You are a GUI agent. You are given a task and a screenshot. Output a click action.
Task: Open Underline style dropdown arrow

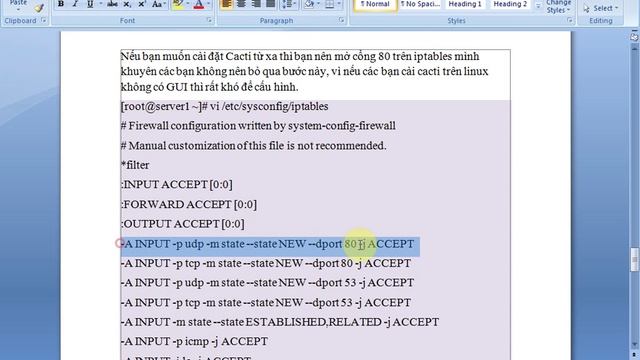[100, 4]
